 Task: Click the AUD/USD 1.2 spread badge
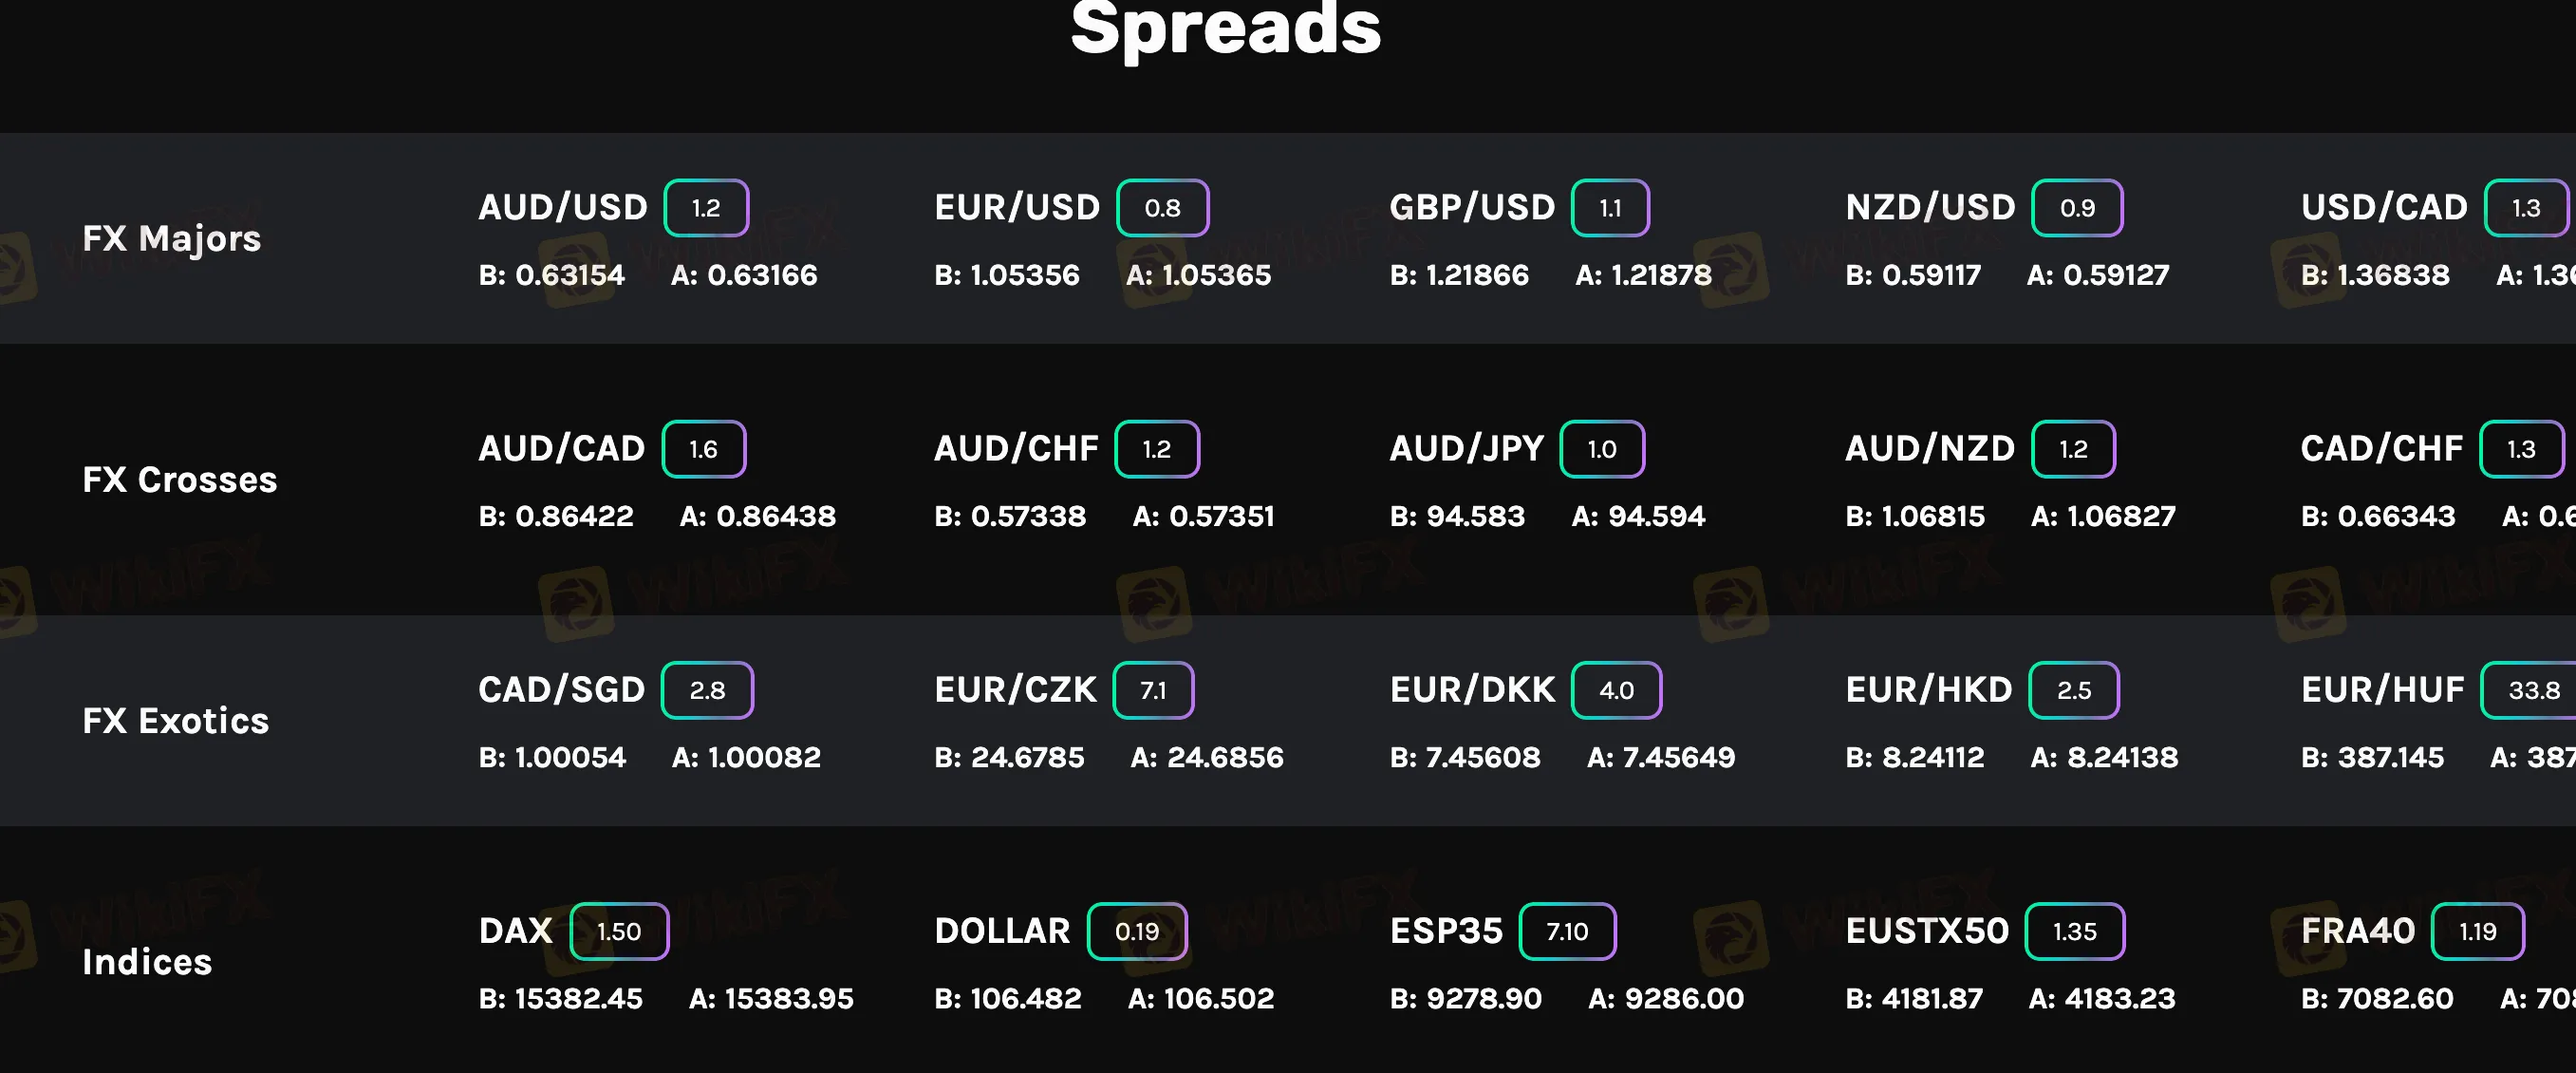[706, 208]
